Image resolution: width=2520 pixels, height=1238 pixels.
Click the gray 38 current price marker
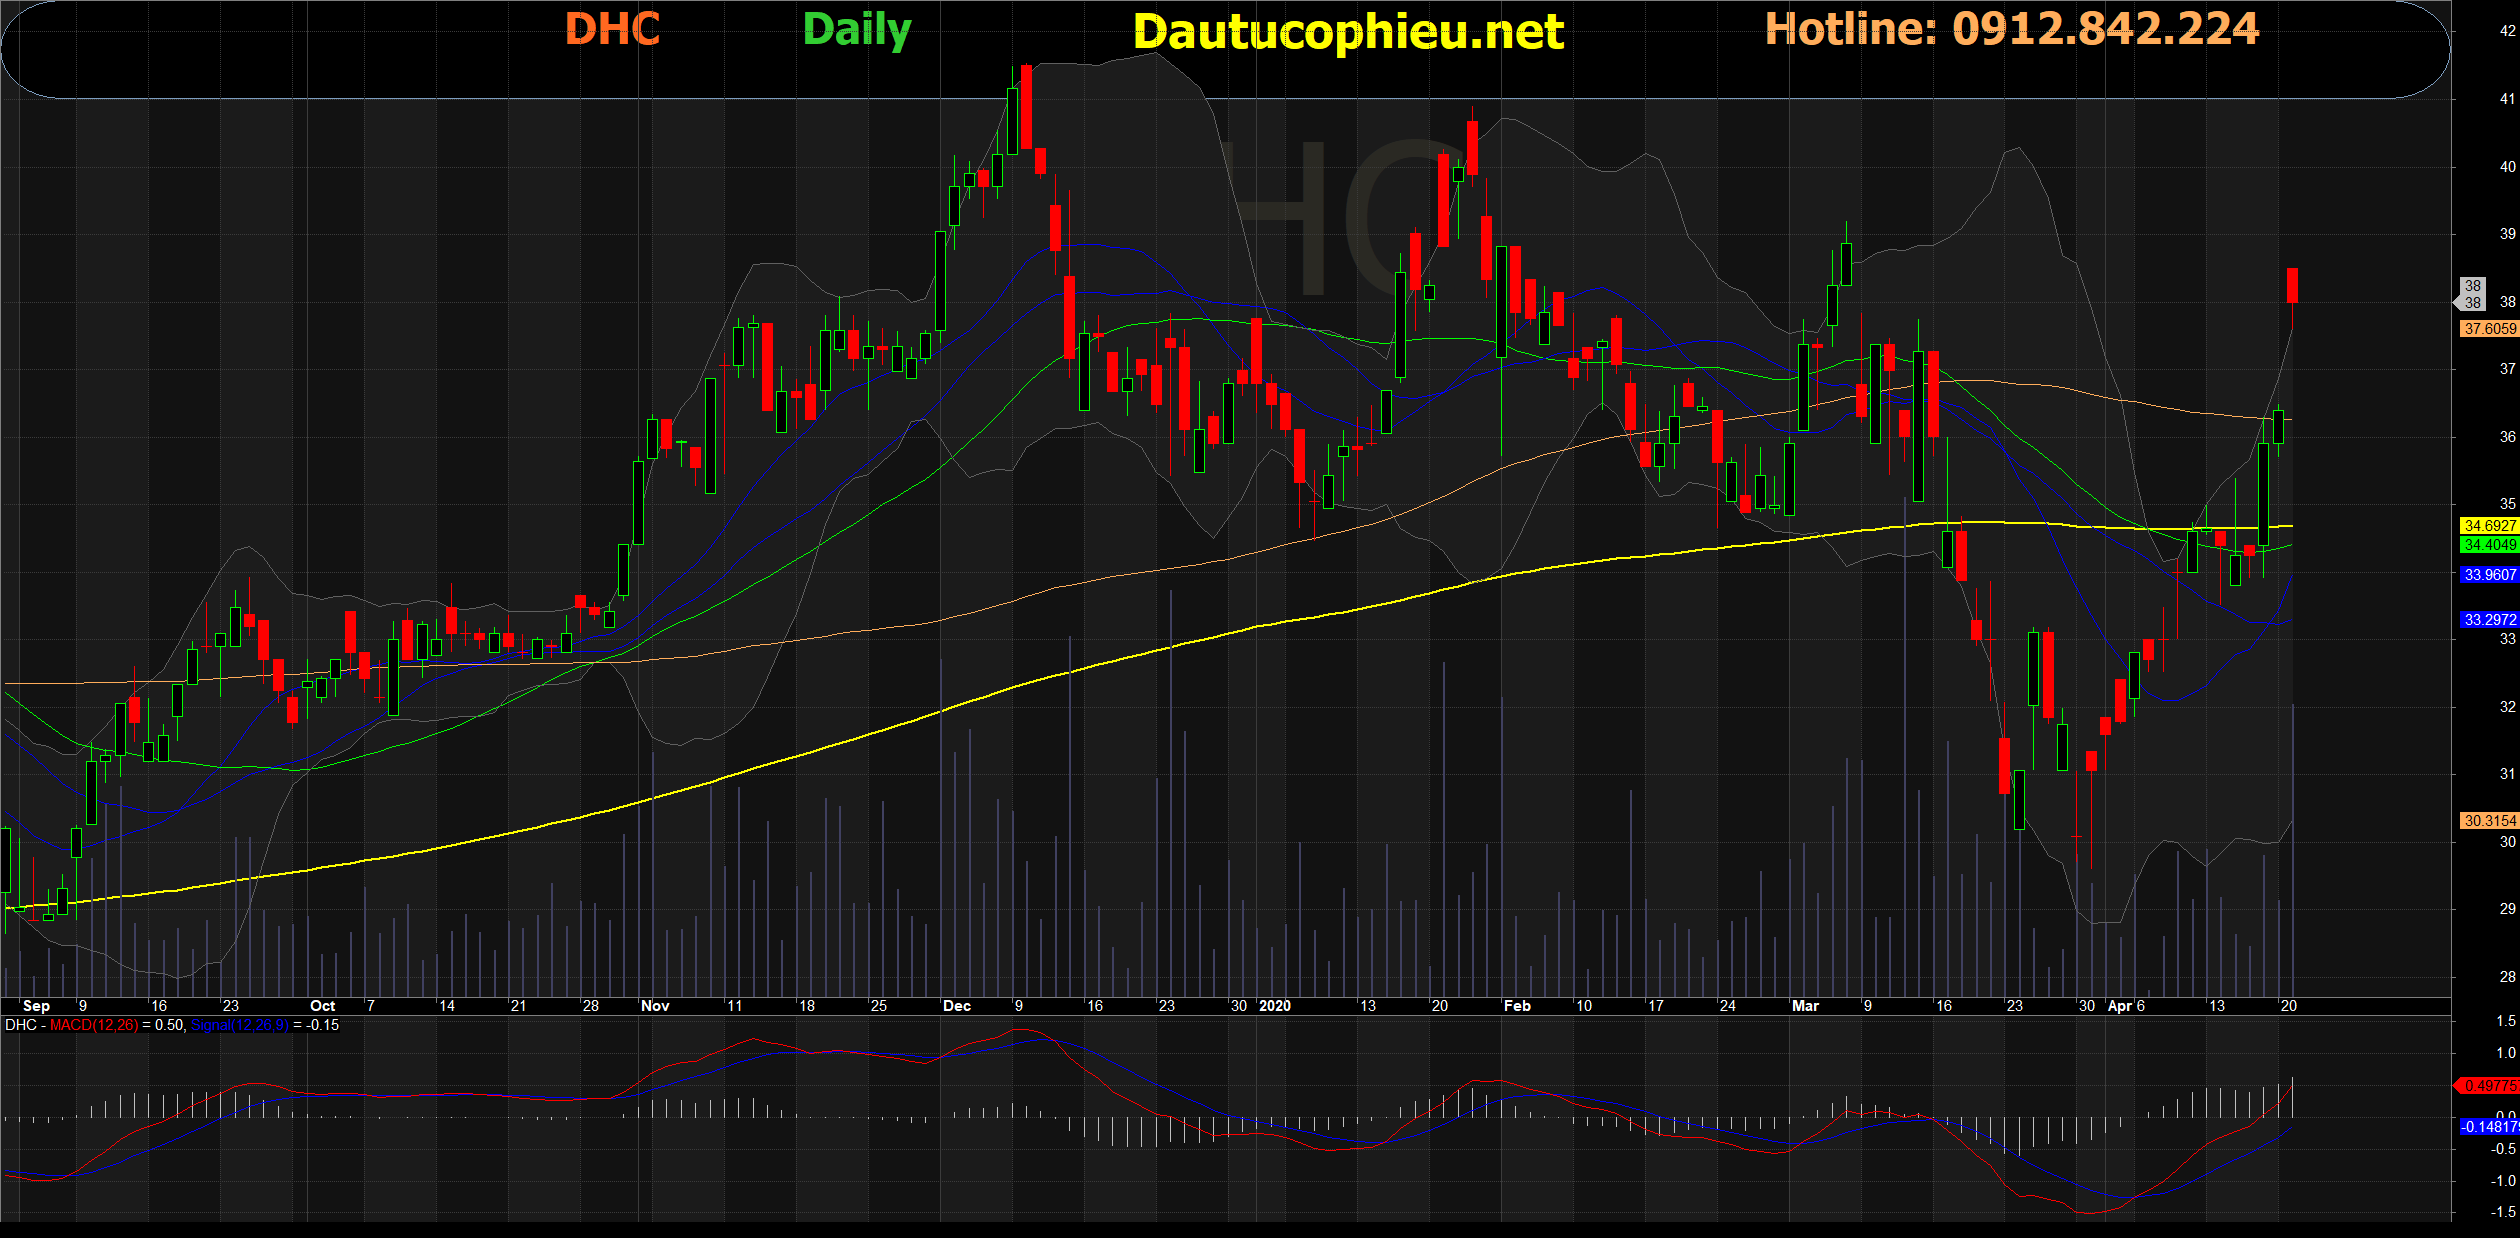point(2472,294)
